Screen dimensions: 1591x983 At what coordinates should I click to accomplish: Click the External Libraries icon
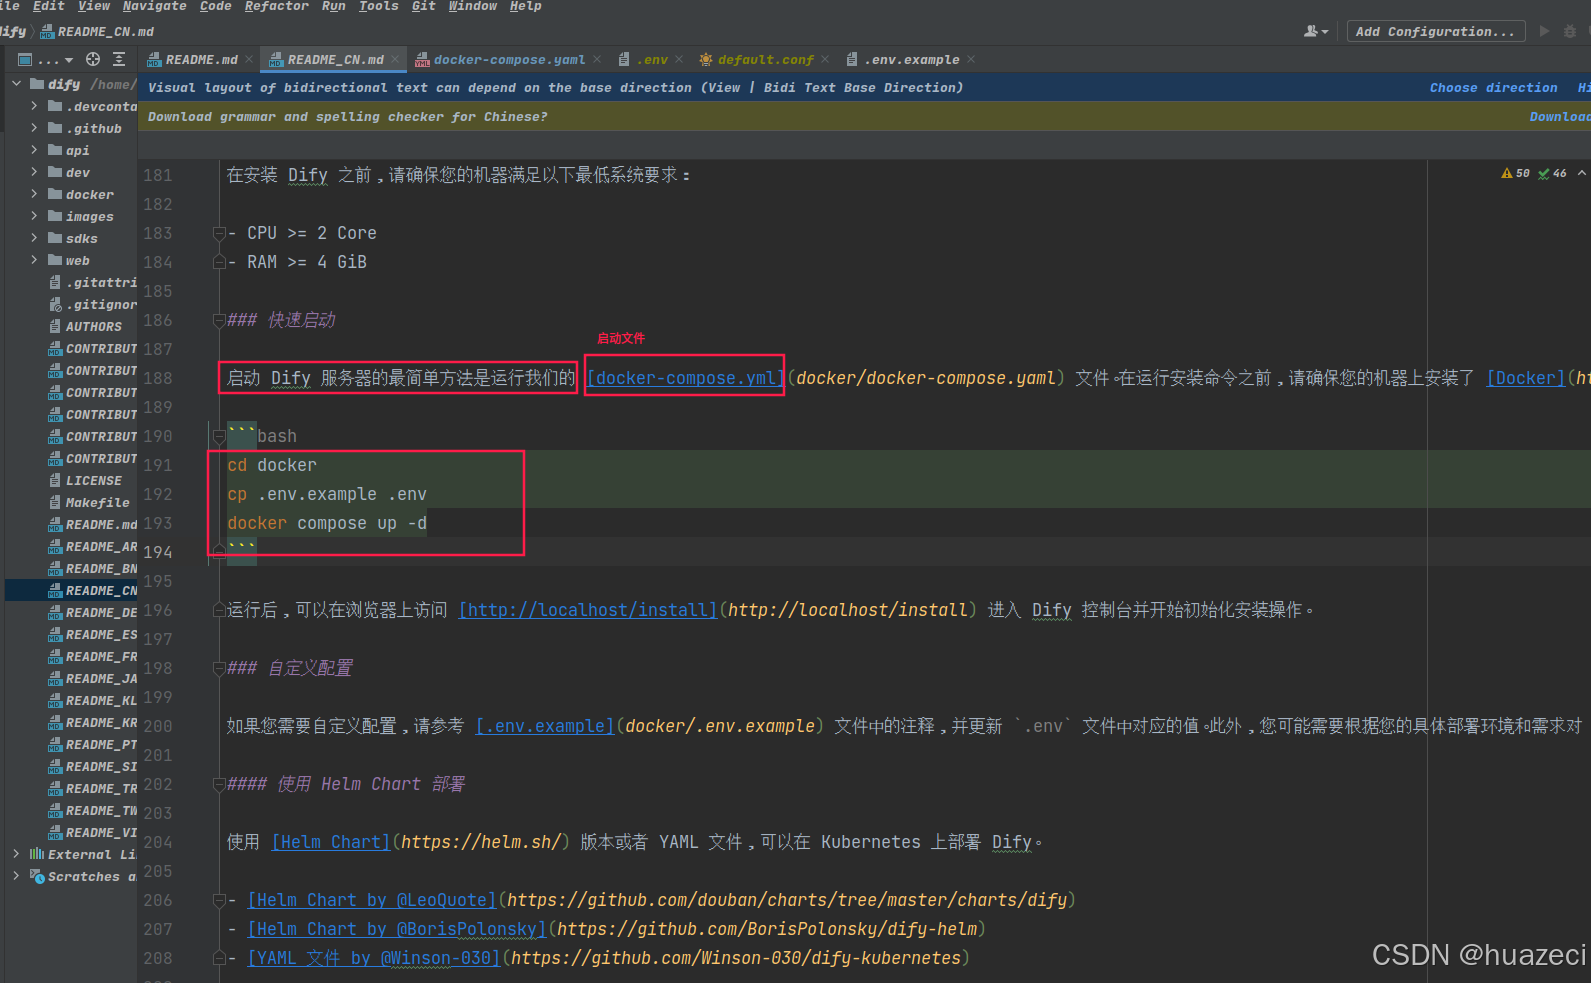[x=37, y=855]
